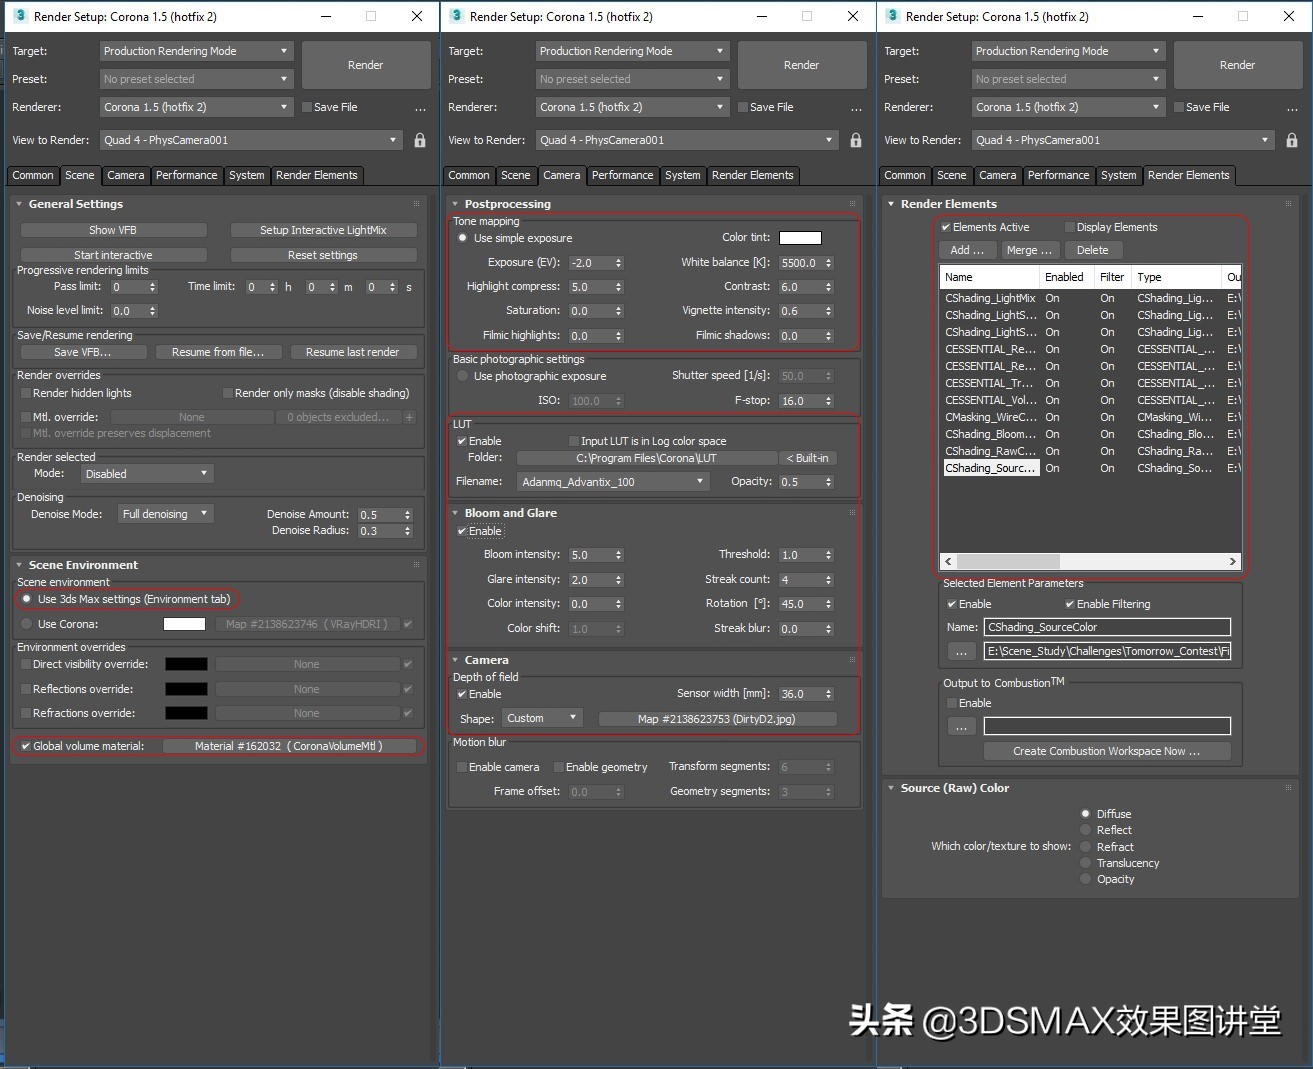Click Create Combustion Workspace Now button
Screen dimensions: 1313x1069
coord(1106,751)
